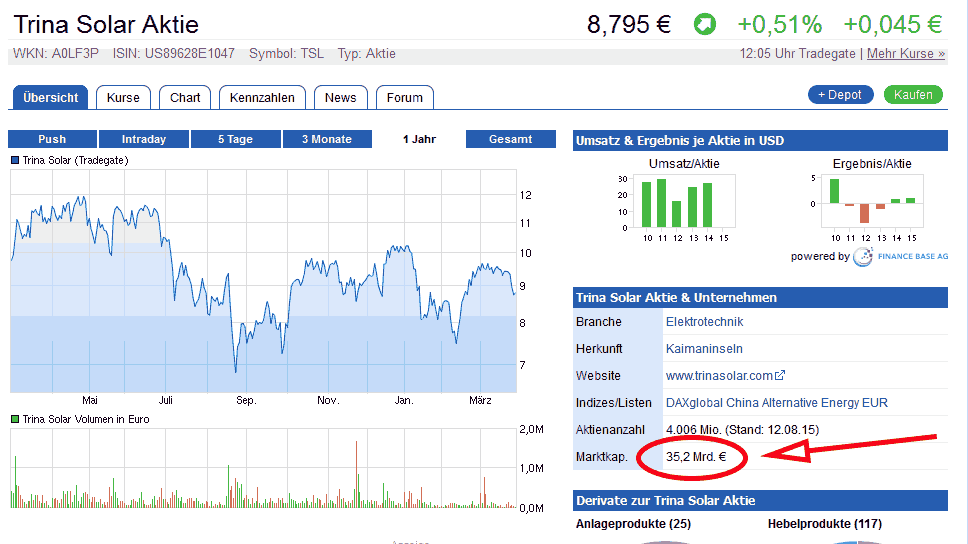This screenshot has width=968, height=544.
Task: Switch to the Übersicht tab
Action: pyautogui.click(x=51, y=98)
